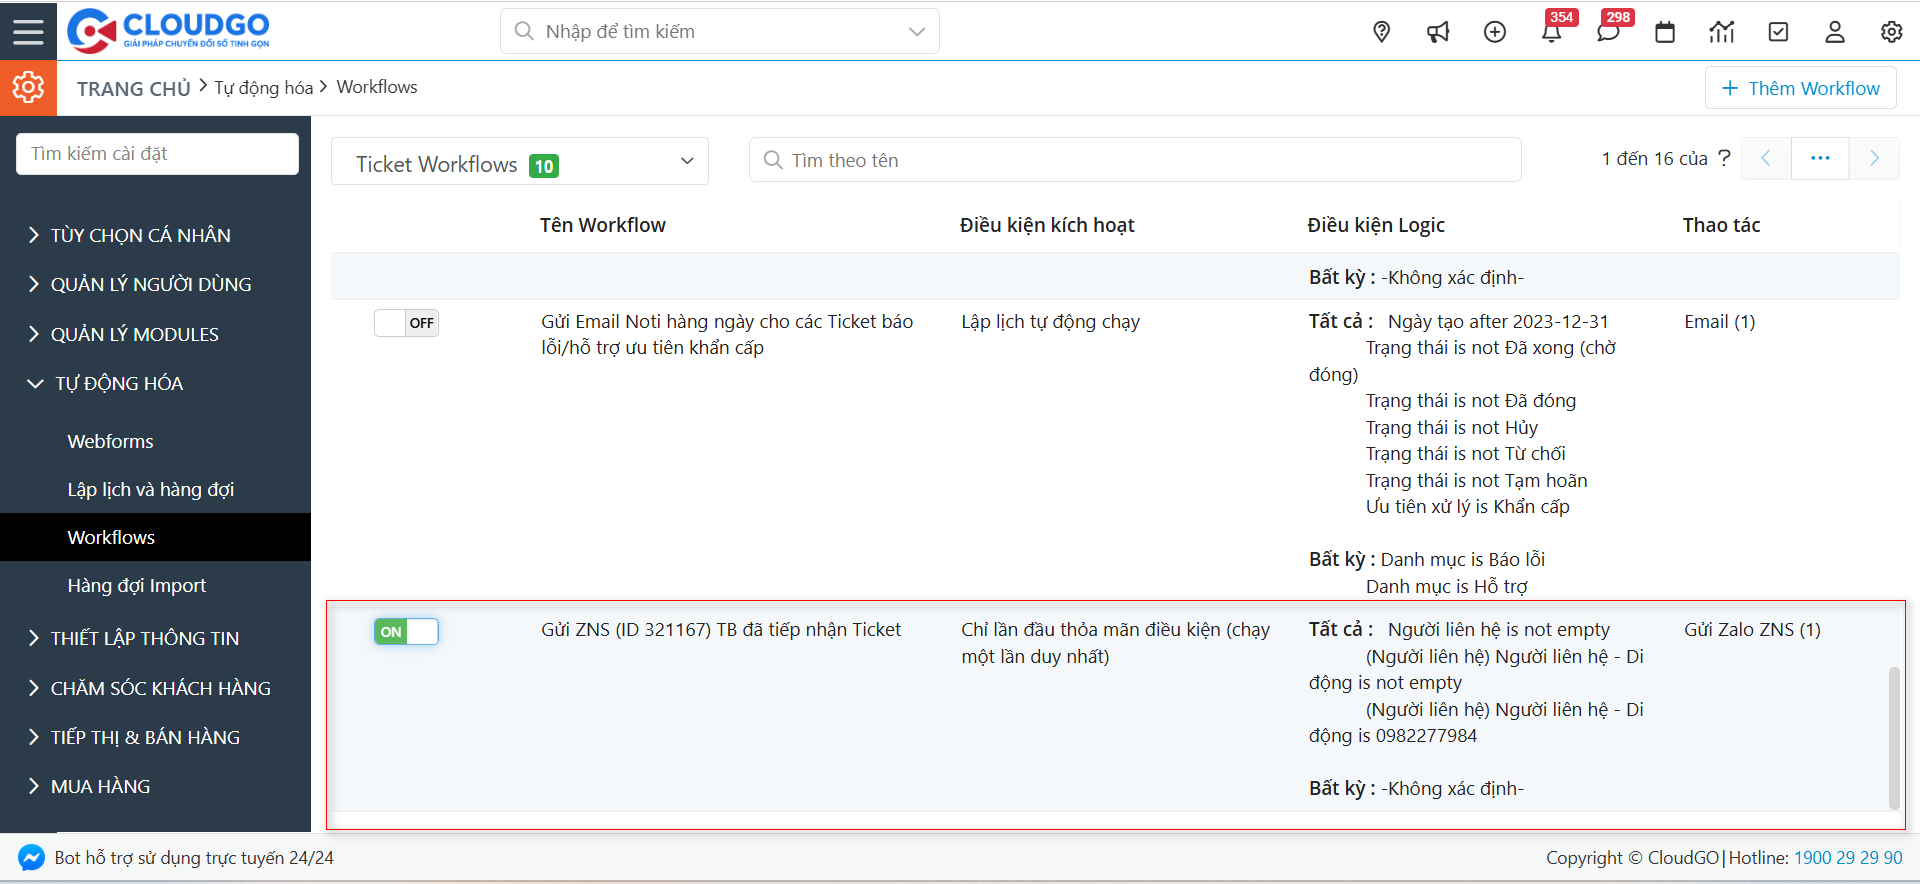The height and width of the screenshot is (884, 1920).
Task: Open the Messenger bot support icon
Action: pyautogui.click(x=31, y=858)
